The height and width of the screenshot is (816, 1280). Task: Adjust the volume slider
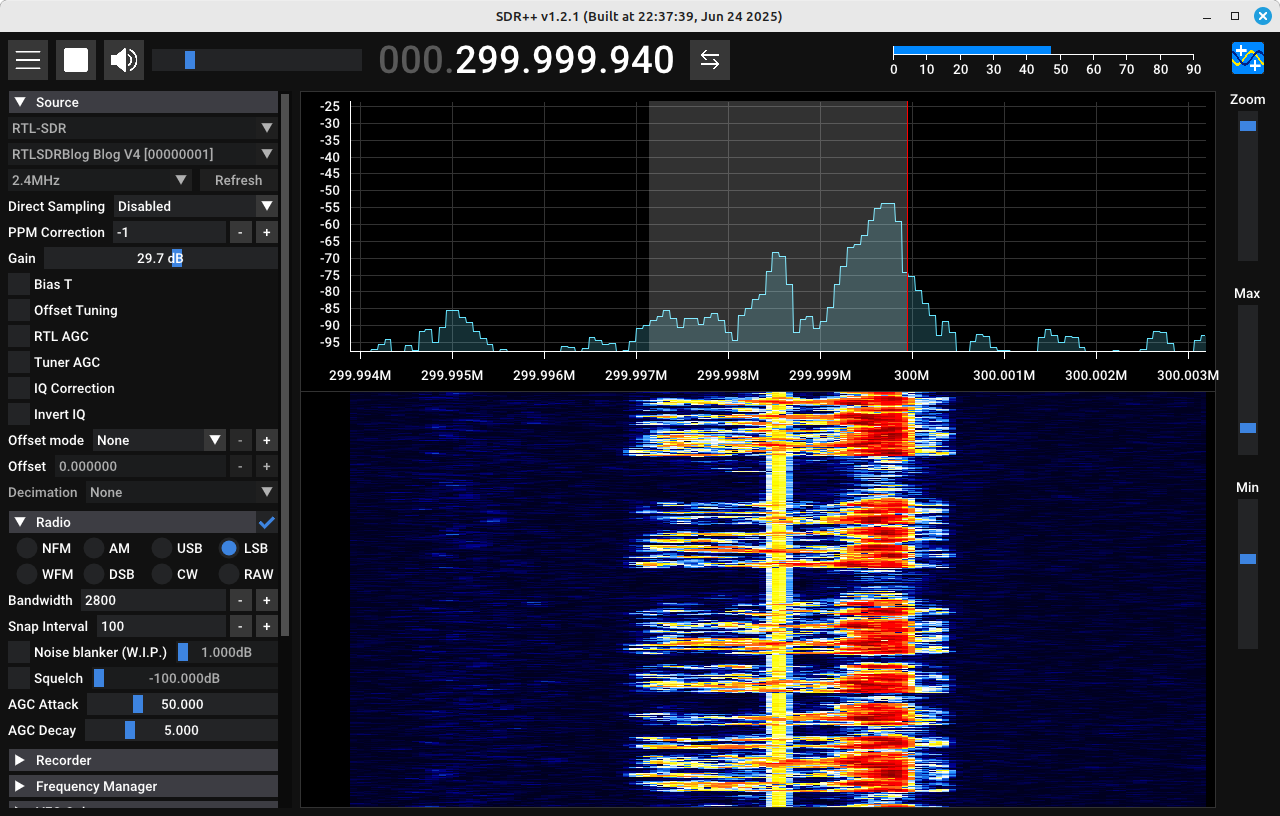257,60
